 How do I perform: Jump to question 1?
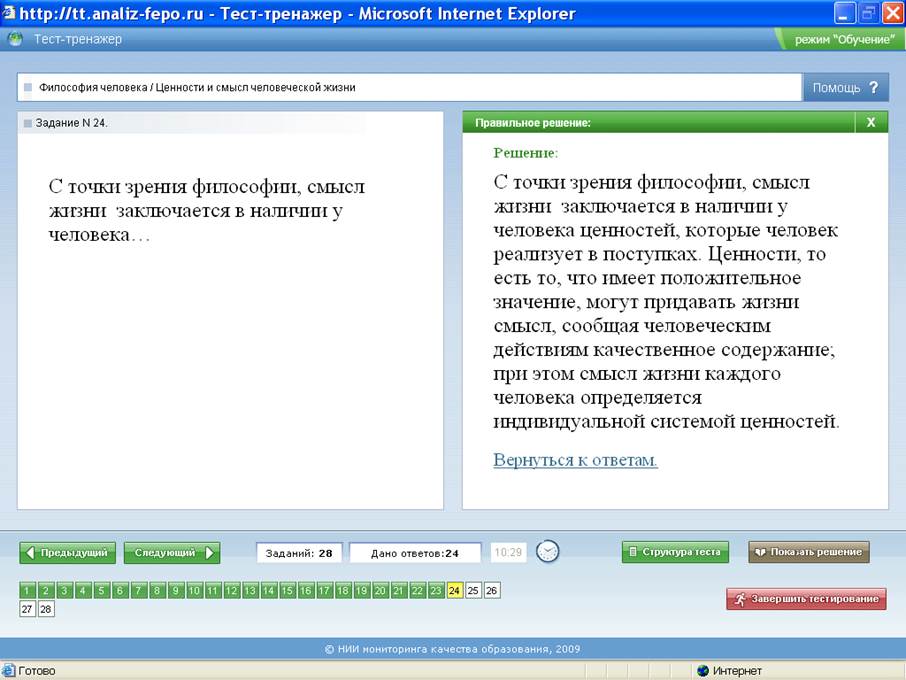pyautogui.click(x=27, y=590)
